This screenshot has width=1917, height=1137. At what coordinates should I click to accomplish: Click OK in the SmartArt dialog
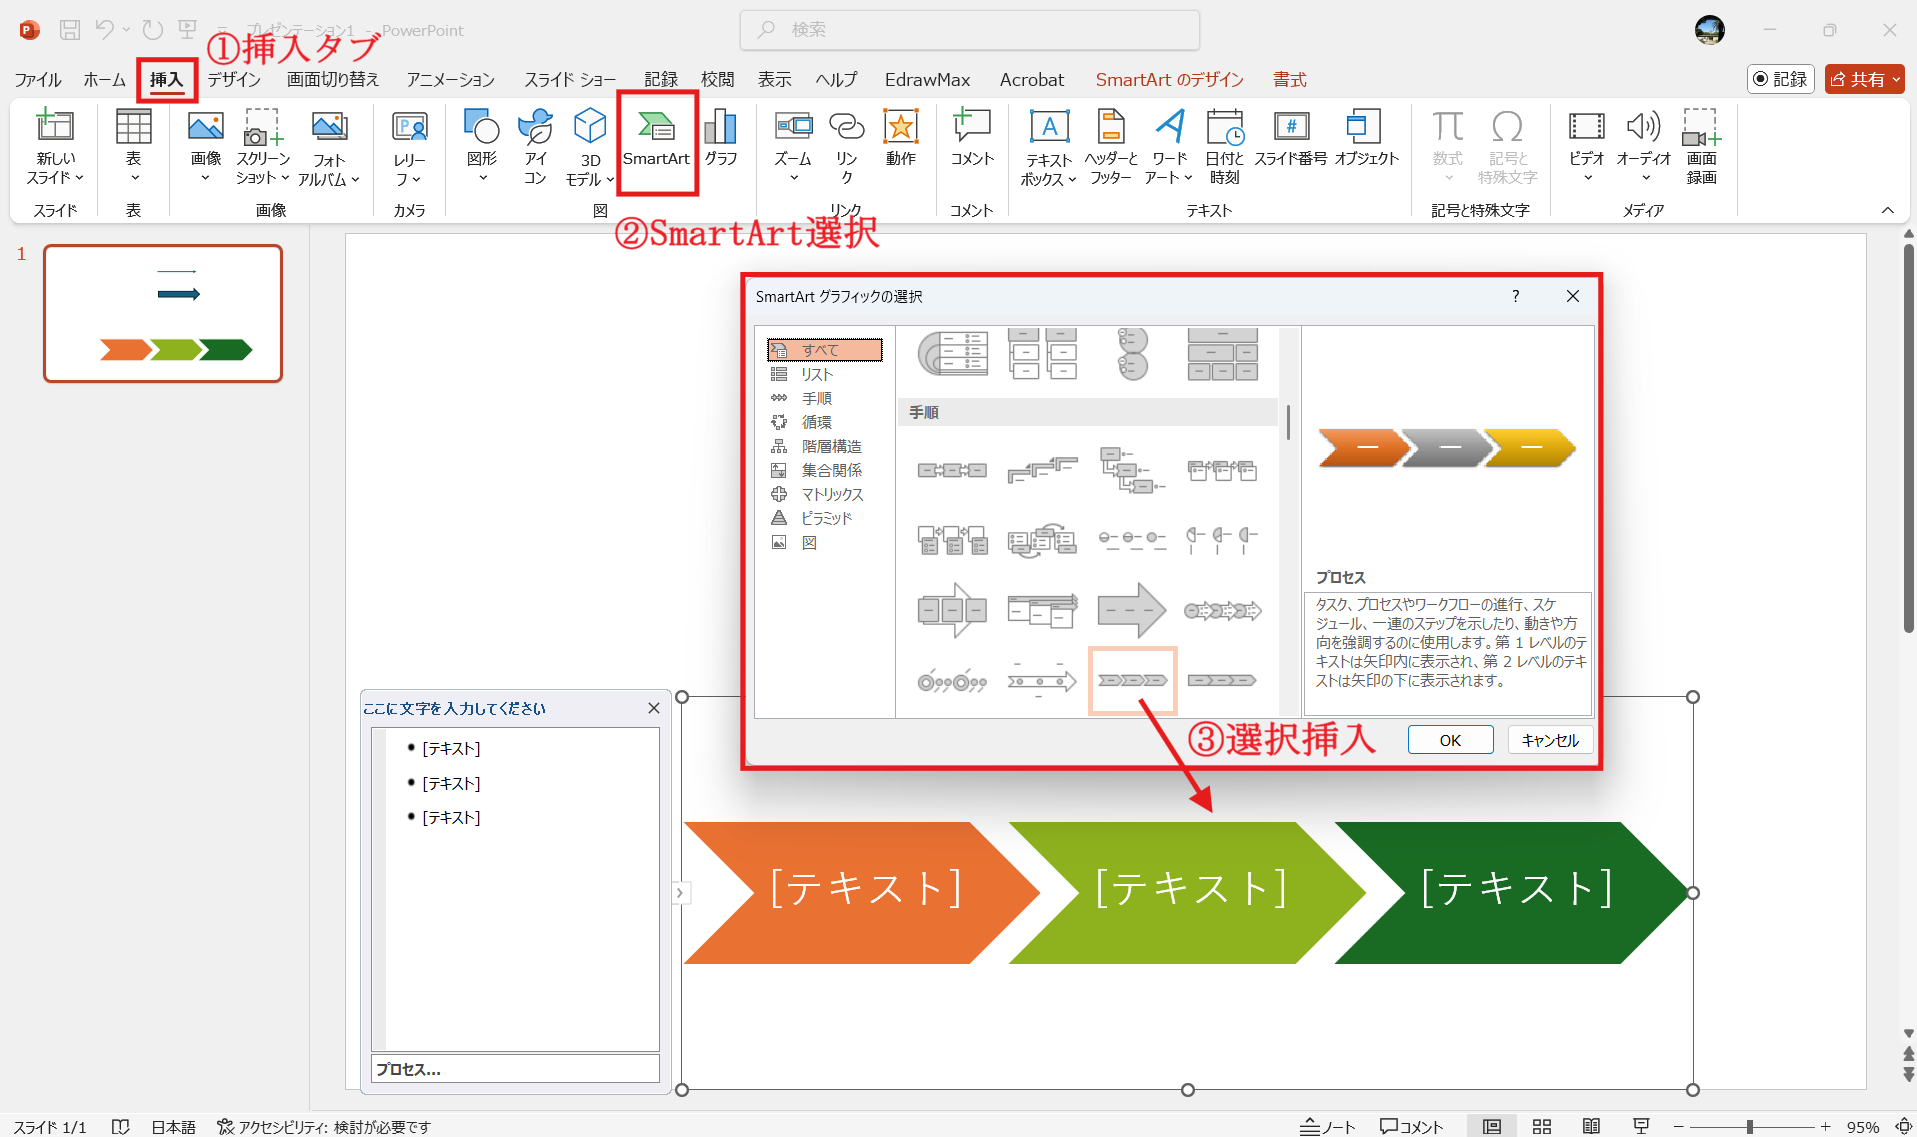(1450, 740)
